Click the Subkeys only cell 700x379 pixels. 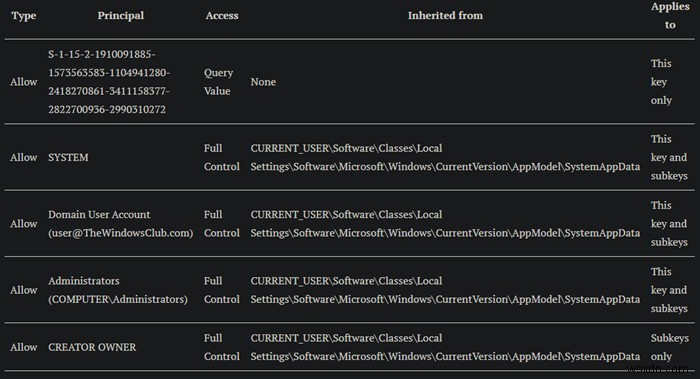point(670,347)
